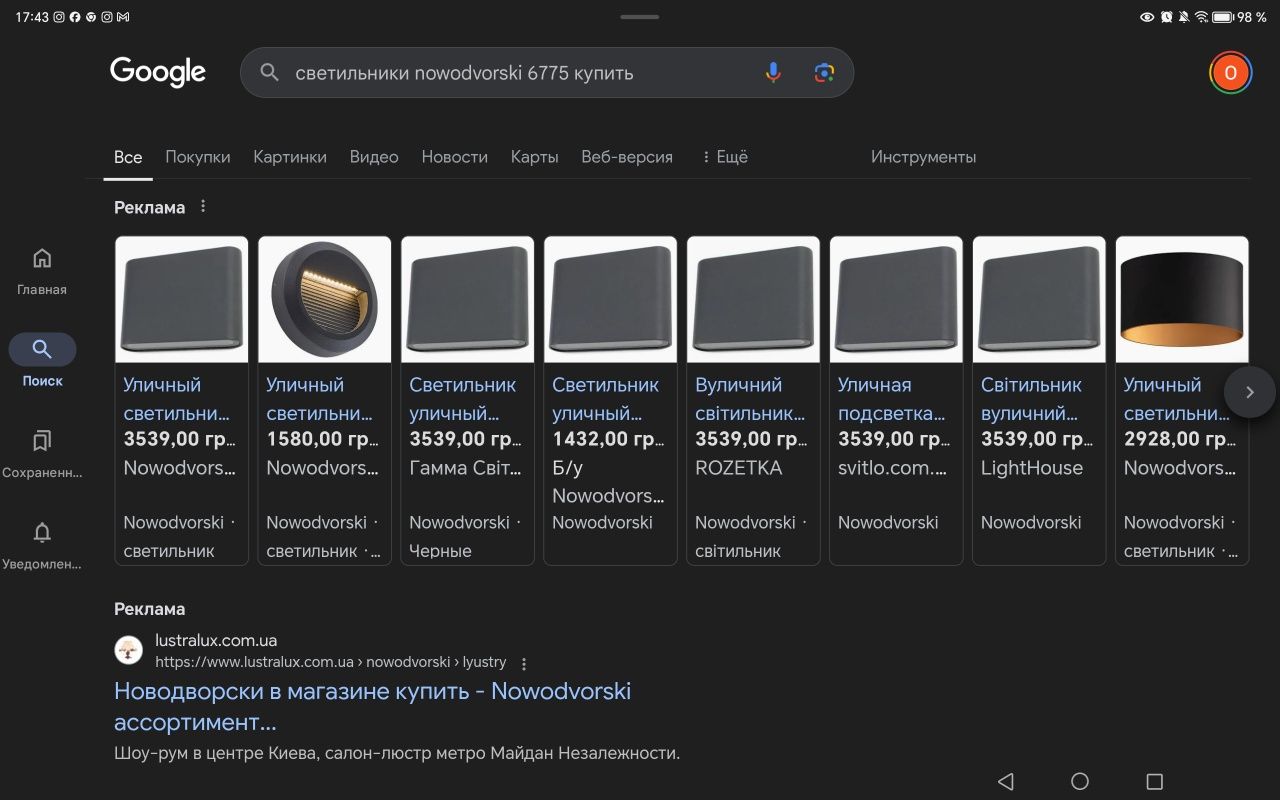Open the Новодворски в магазине купить ad link

[373, 706]
